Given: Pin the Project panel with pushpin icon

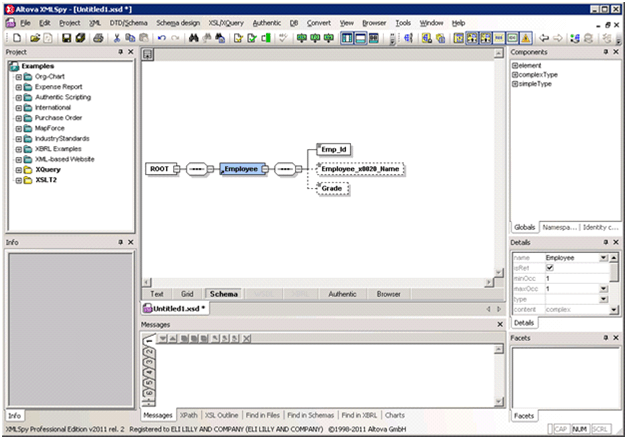Looking at the screenshot, I should [x=120, y=52].
